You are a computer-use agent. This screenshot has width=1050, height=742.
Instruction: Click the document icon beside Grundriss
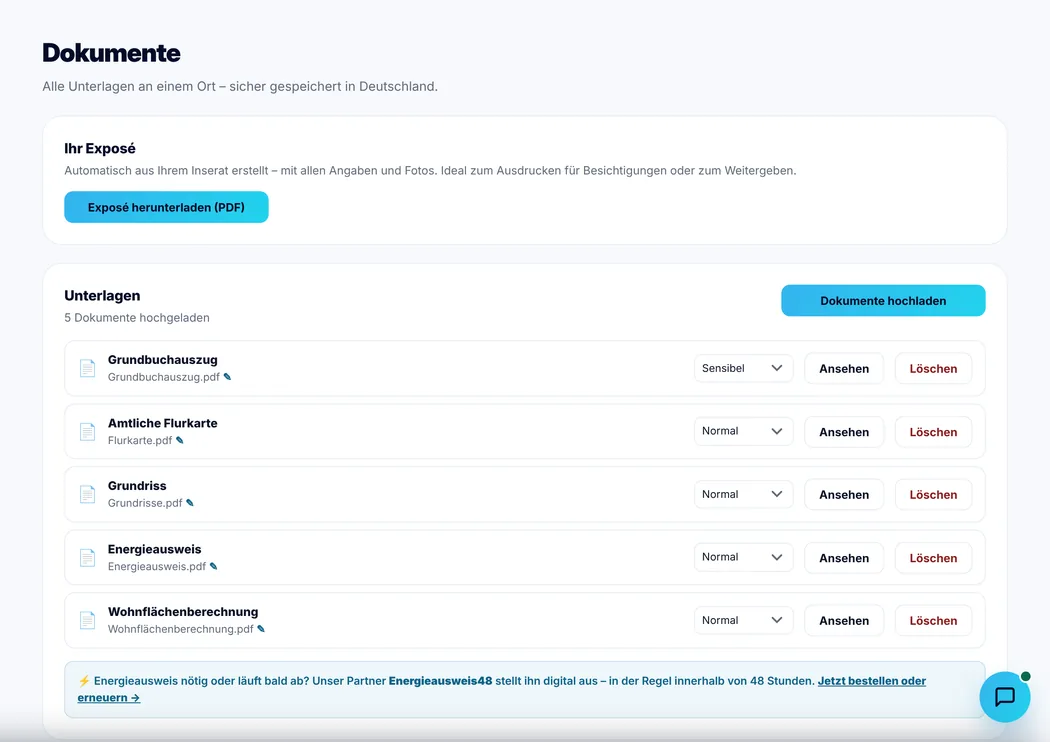click(x=88, y=494)
